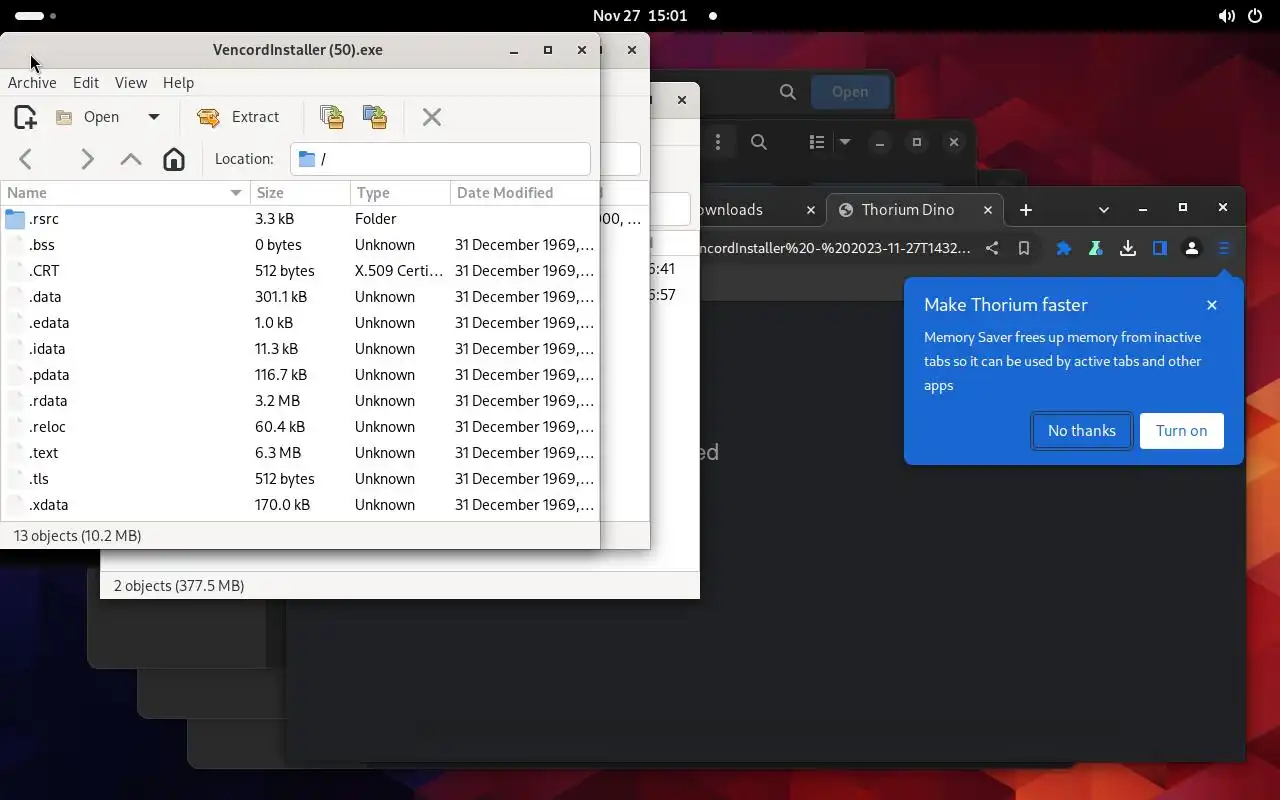Click the dimmed Open button
Image resolution: width=1280 pixels, height=800 pixels.
tap(850, 92)
